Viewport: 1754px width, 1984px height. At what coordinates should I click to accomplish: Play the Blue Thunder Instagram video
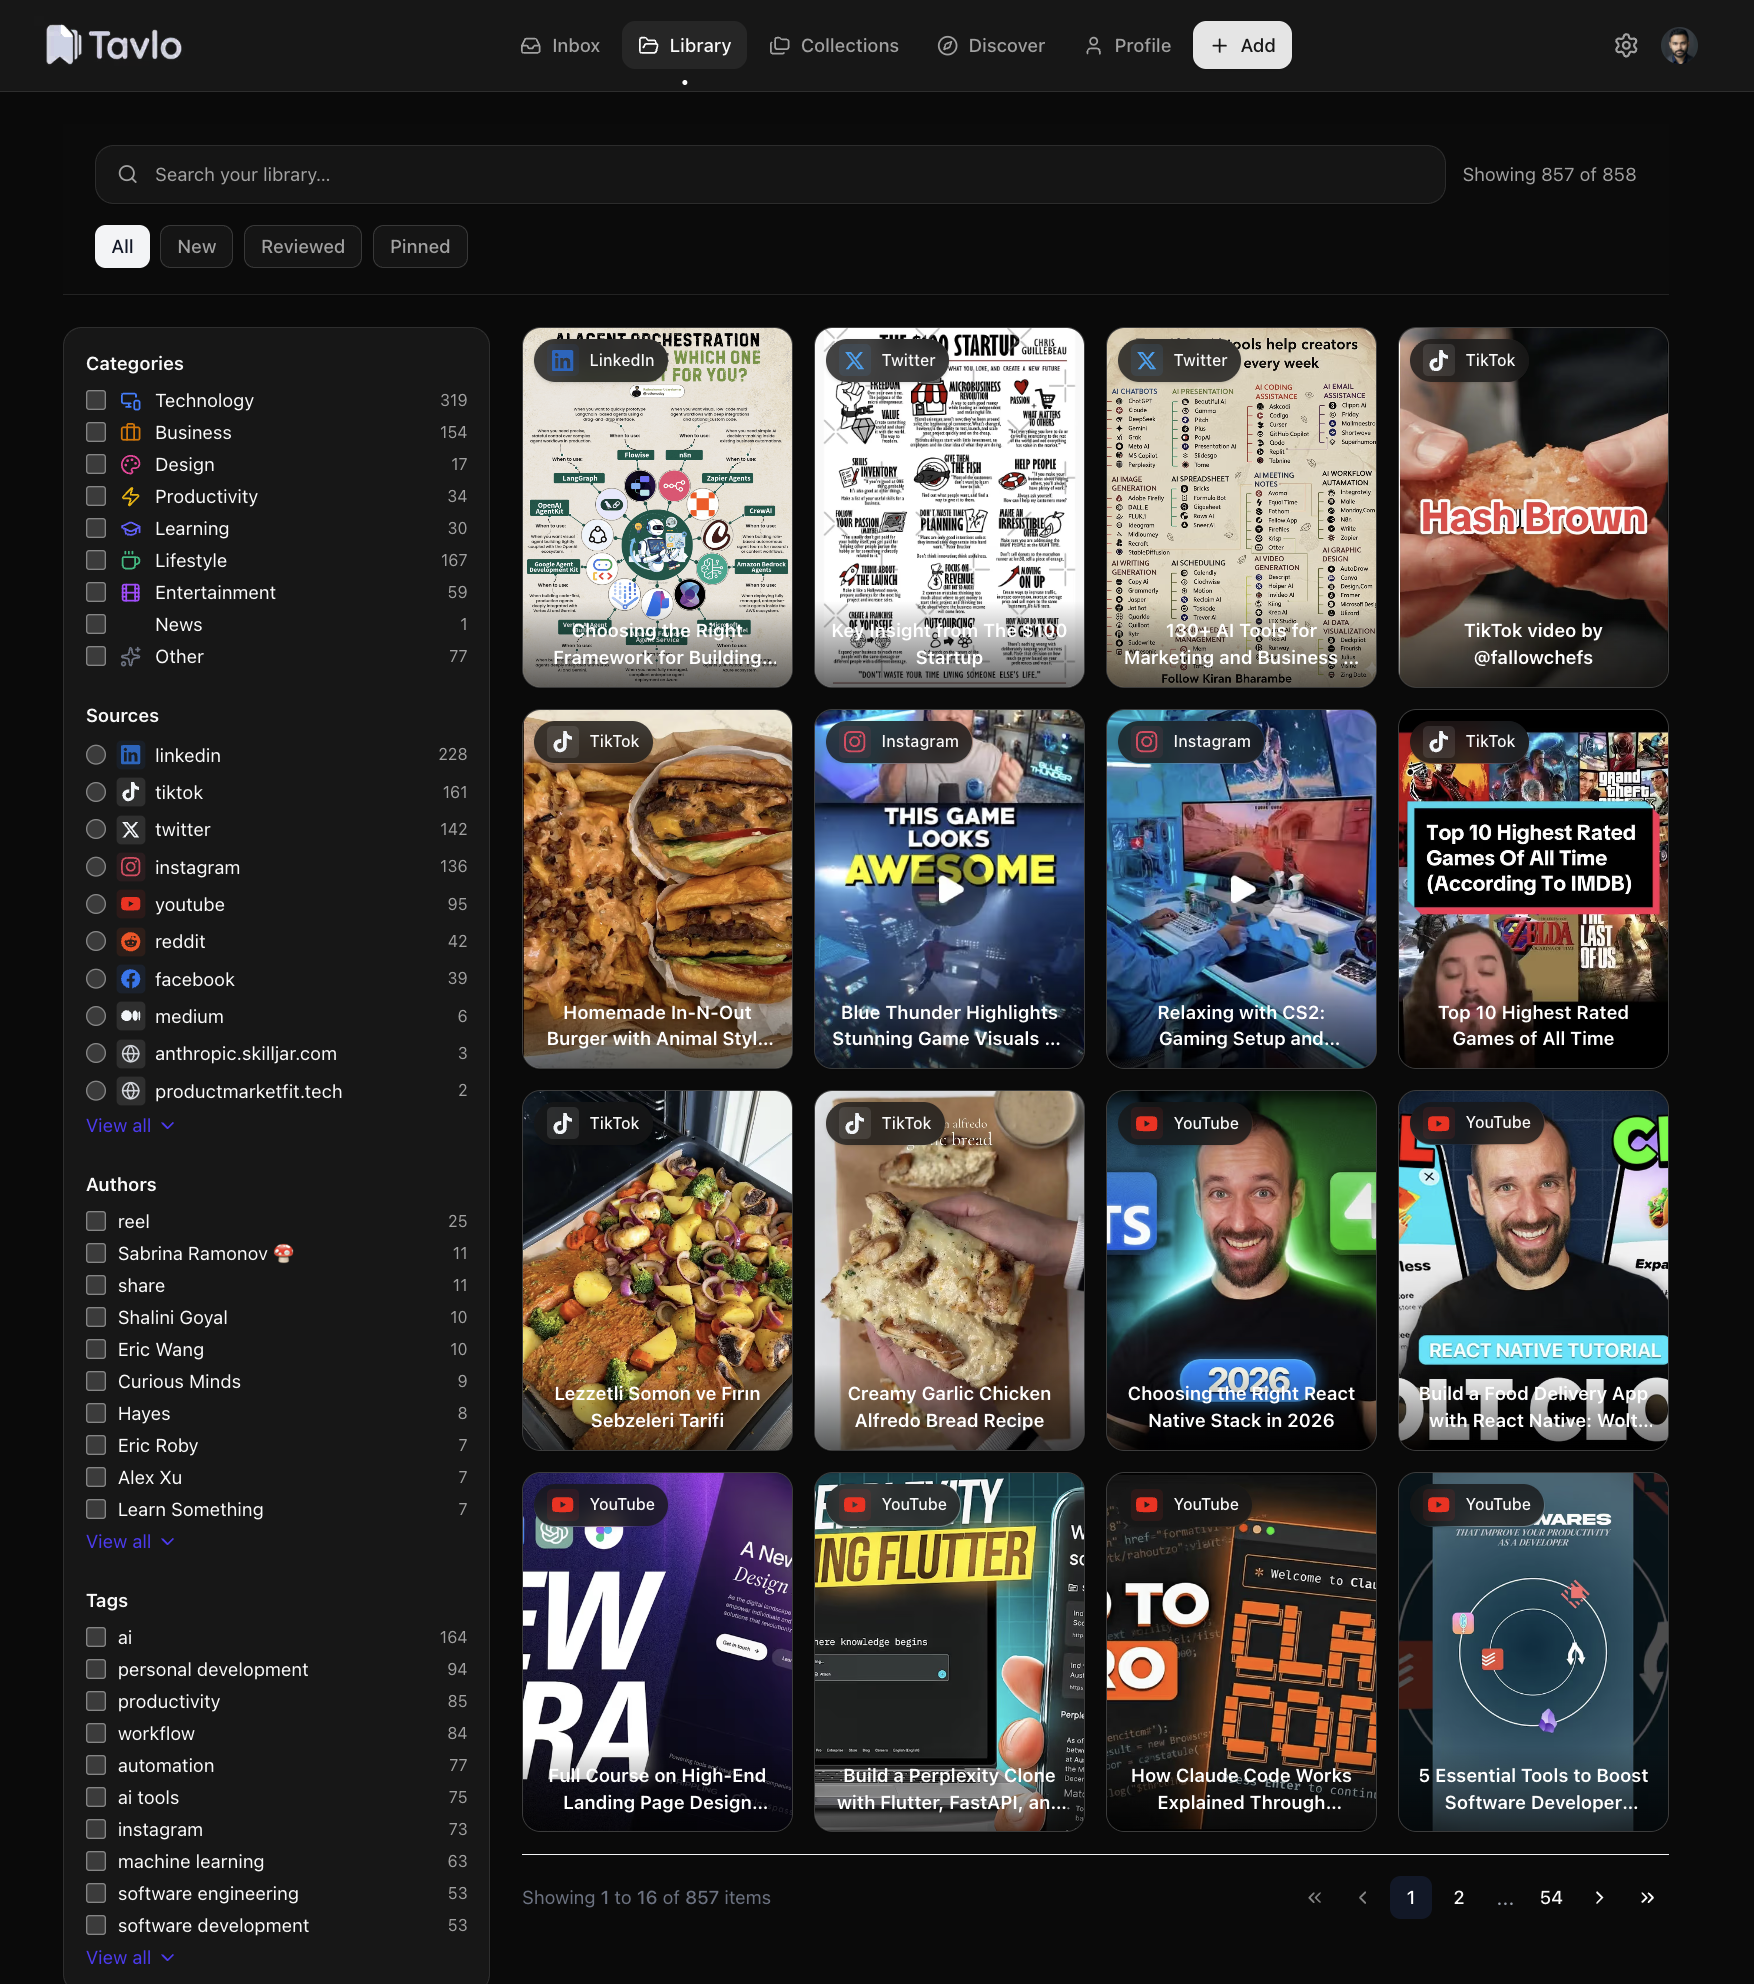949,890
